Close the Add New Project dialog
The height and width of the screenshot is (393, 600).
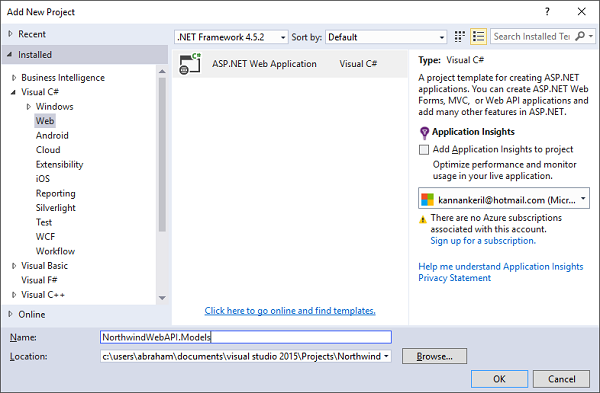pyautogui.click(x=582, y=11)
